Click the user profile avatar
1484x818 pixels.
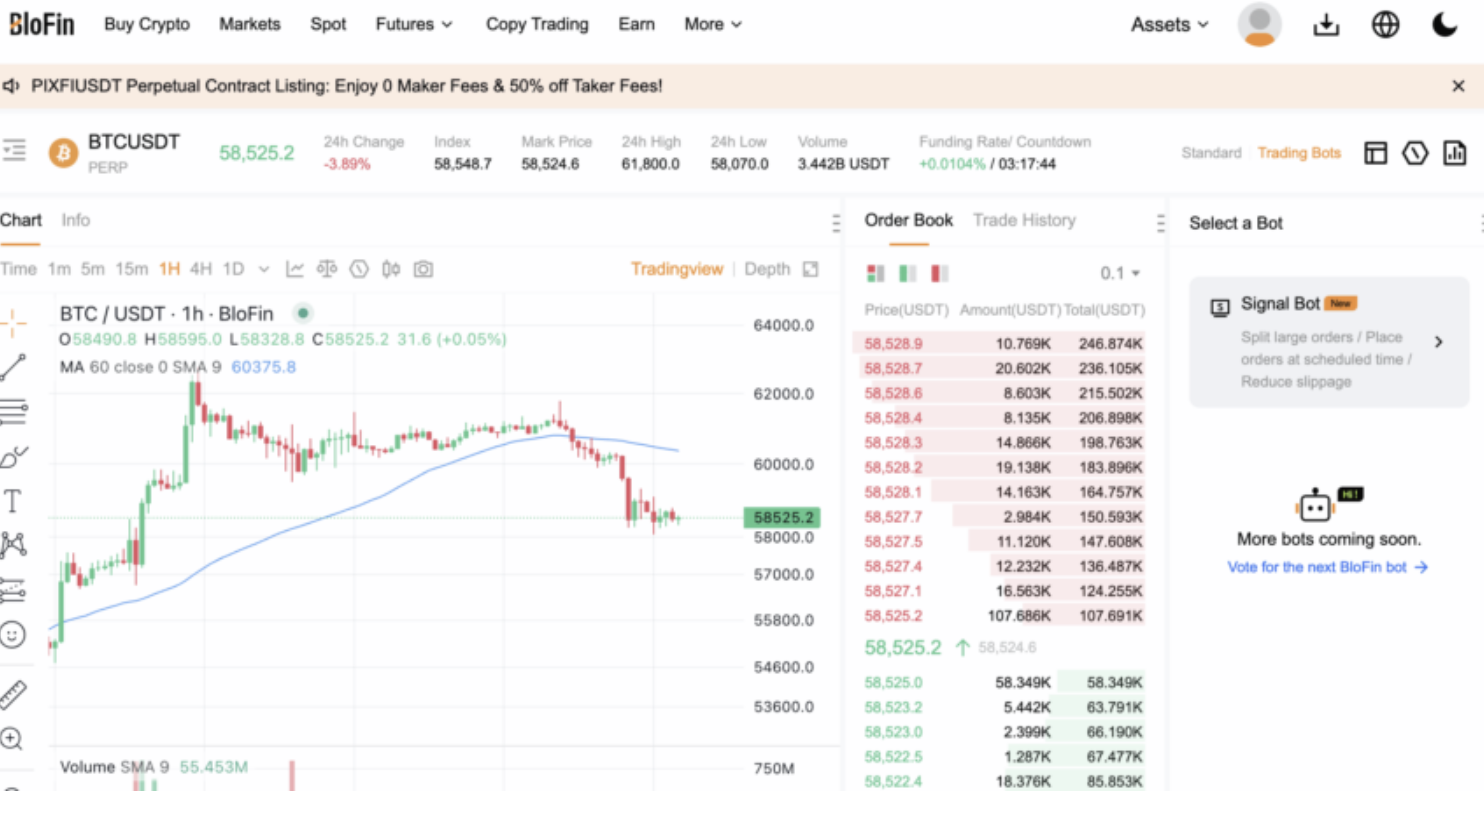(1259, 24)
